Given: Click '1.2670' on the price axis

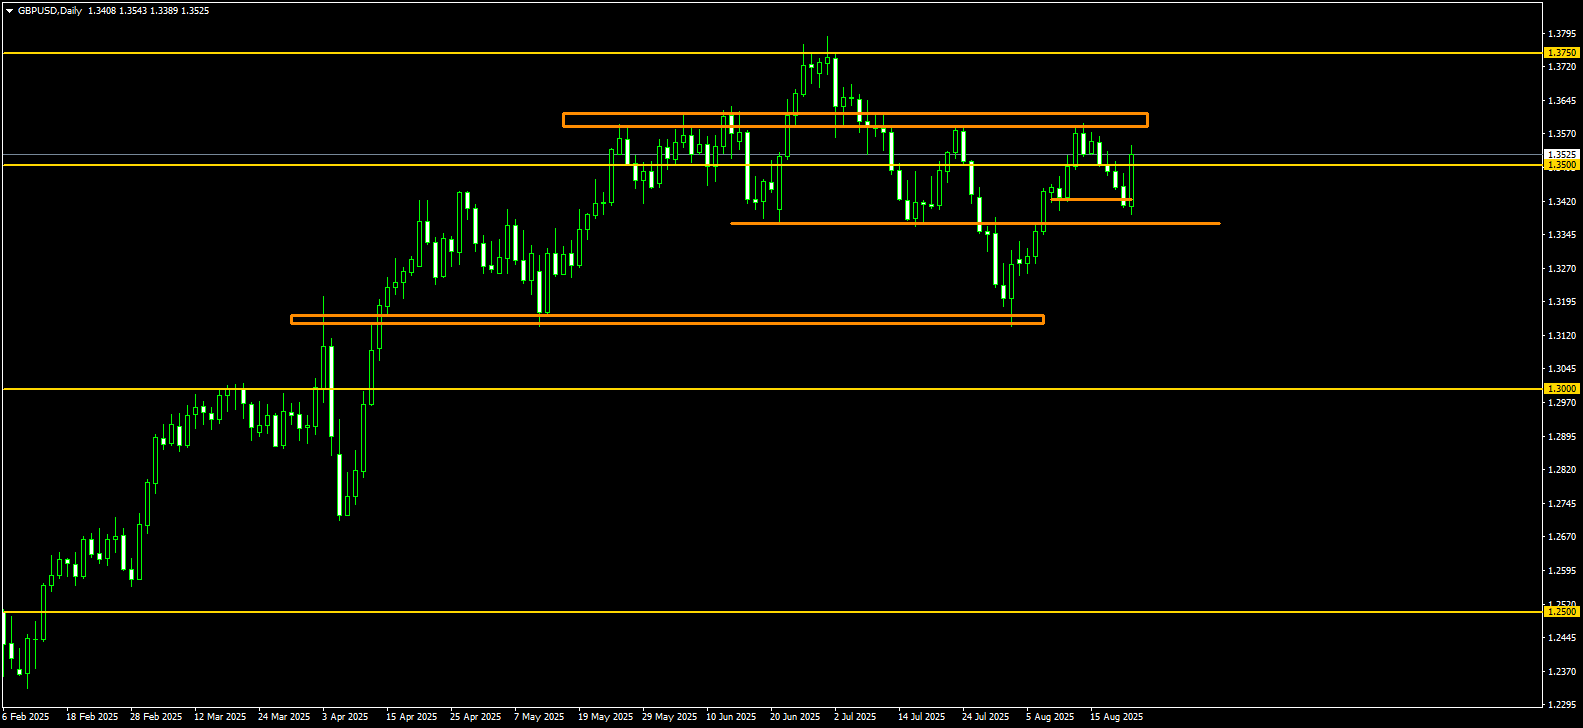Looking at the screenshot, I should pyautogui.click(x=1562, y=537).
